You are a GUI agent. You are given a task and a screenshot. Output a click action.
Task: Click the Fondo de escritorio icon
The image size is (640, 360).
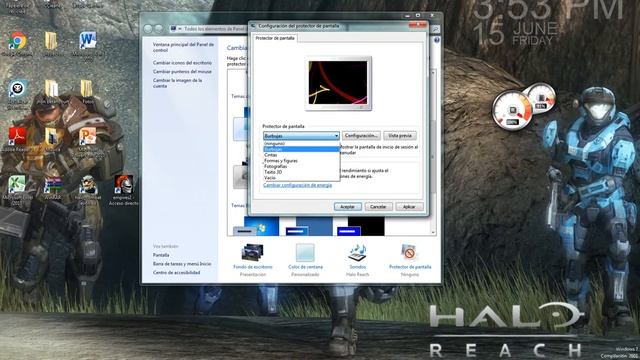coord(253,253)
